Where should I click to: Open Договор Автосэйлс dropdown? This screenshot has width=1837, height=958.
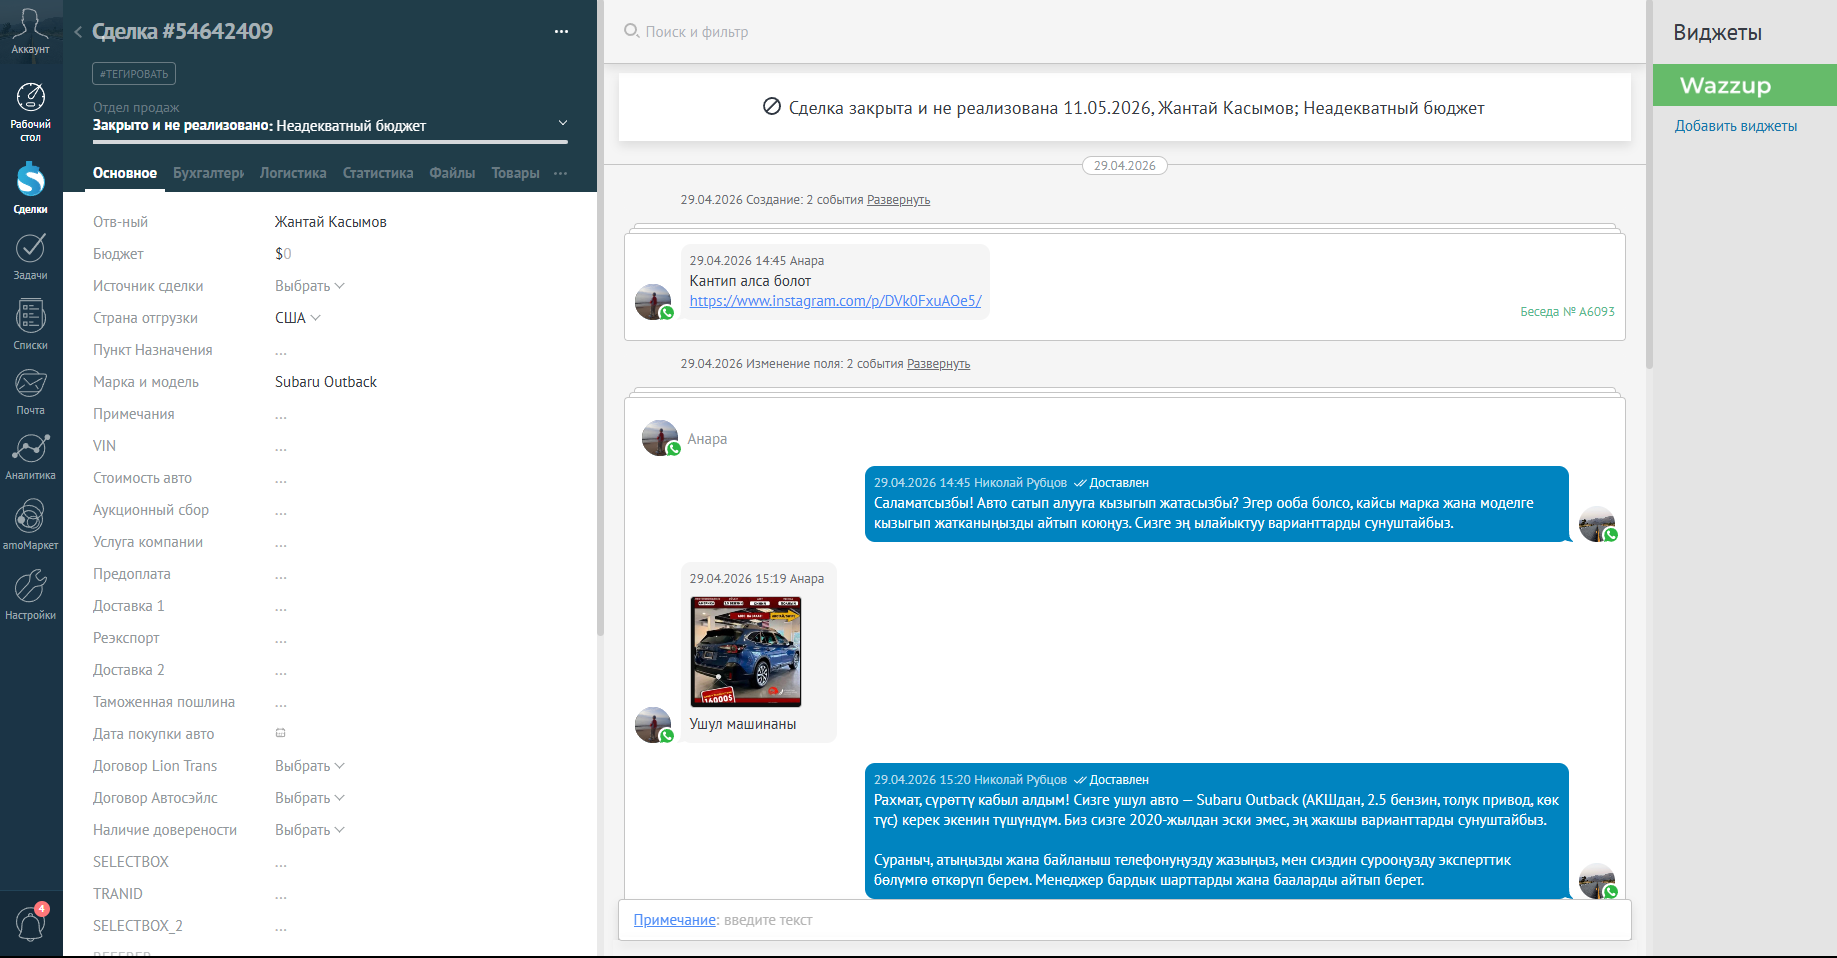[310, 798]
